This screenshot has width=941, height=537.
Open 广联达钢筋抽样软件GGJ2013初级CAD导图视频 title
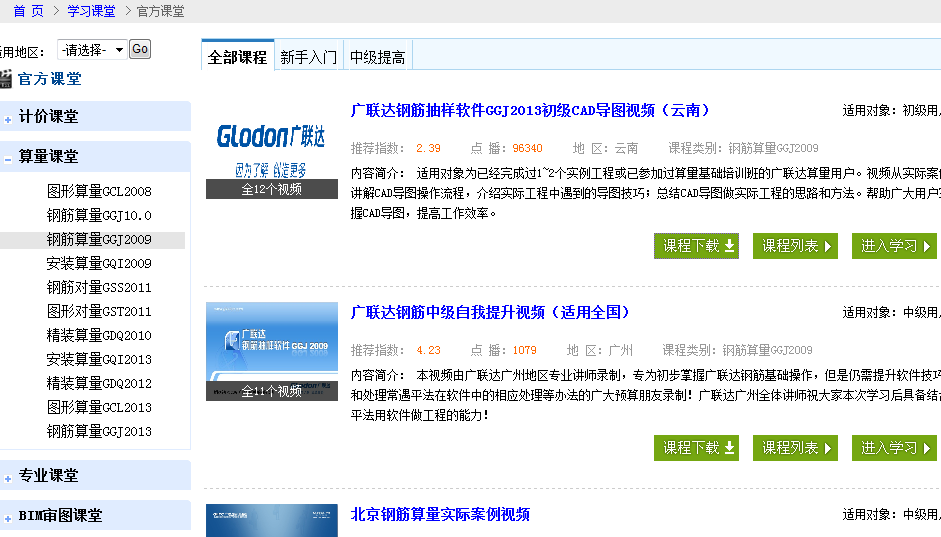click(x=531, y=110)
